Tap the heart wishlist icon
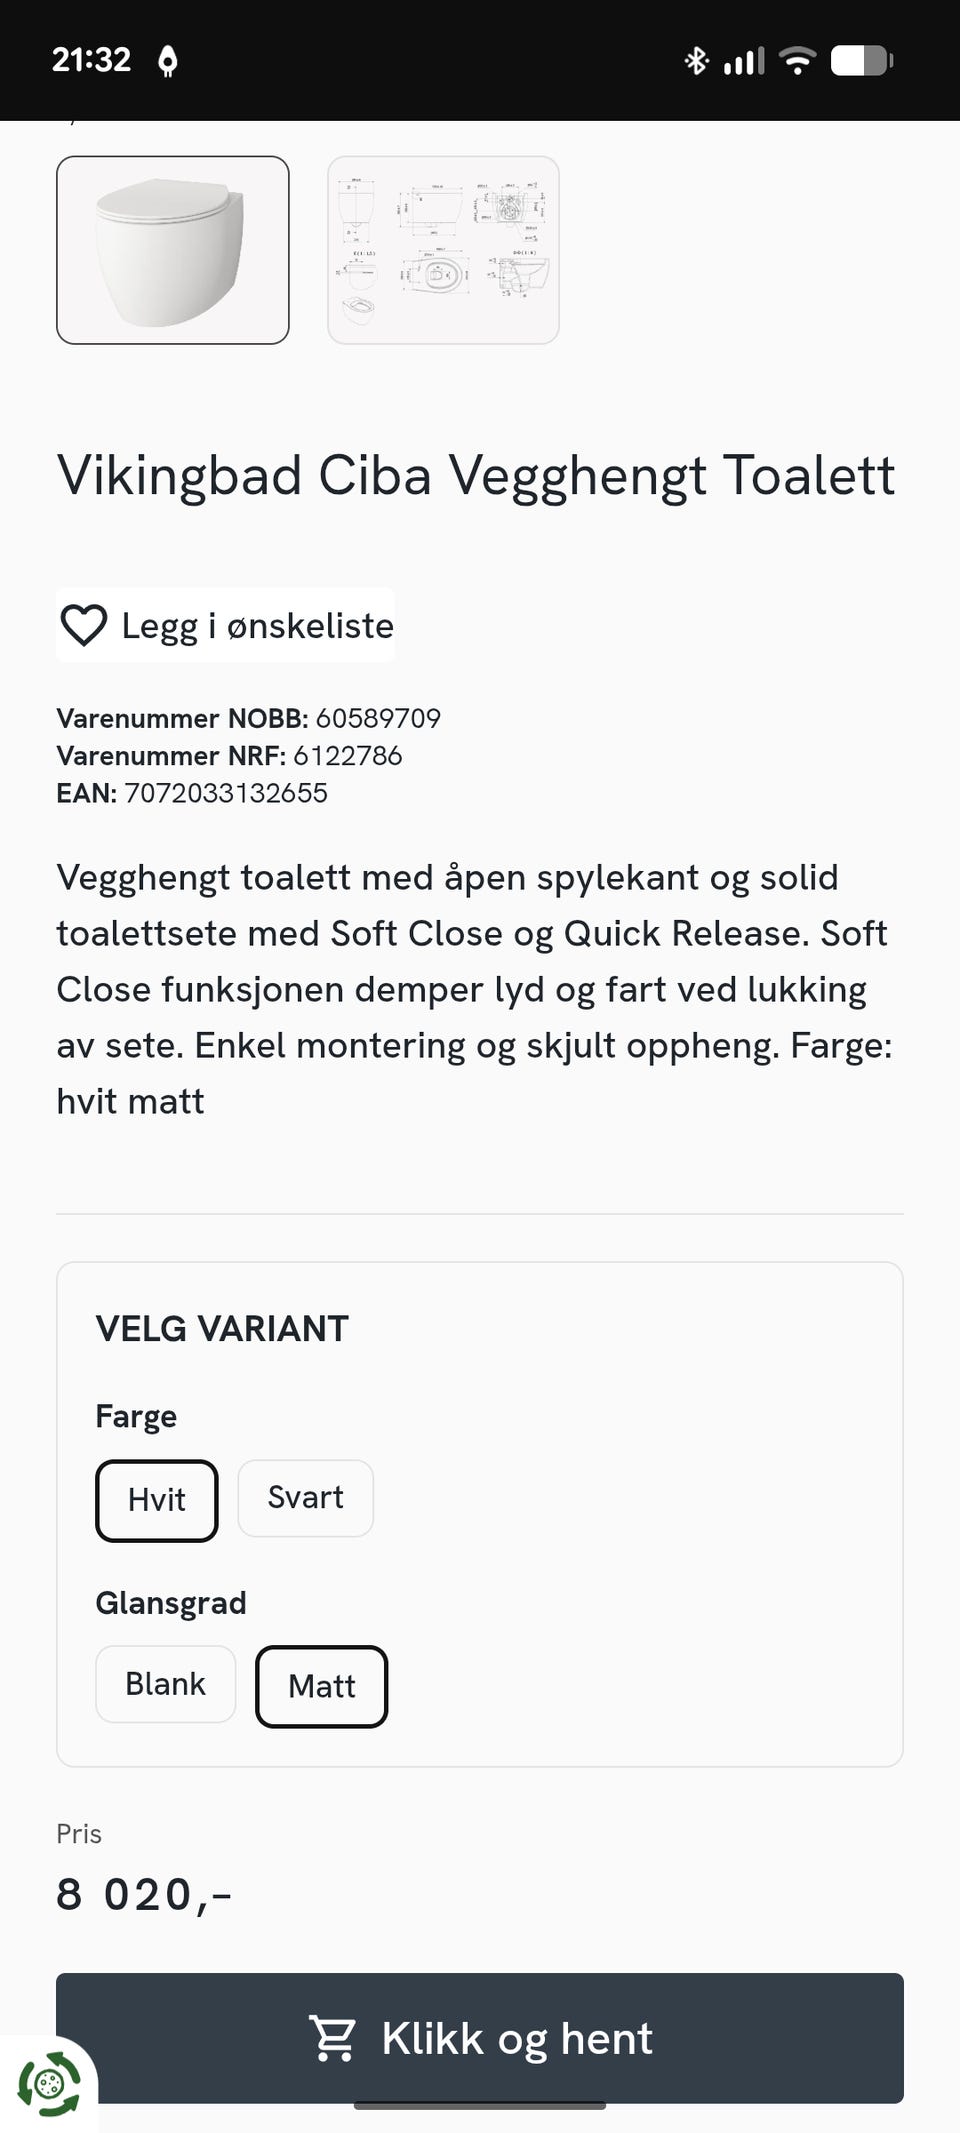Screen dimensions: 960x2133 pyautogui.click(x=84, y=626)
